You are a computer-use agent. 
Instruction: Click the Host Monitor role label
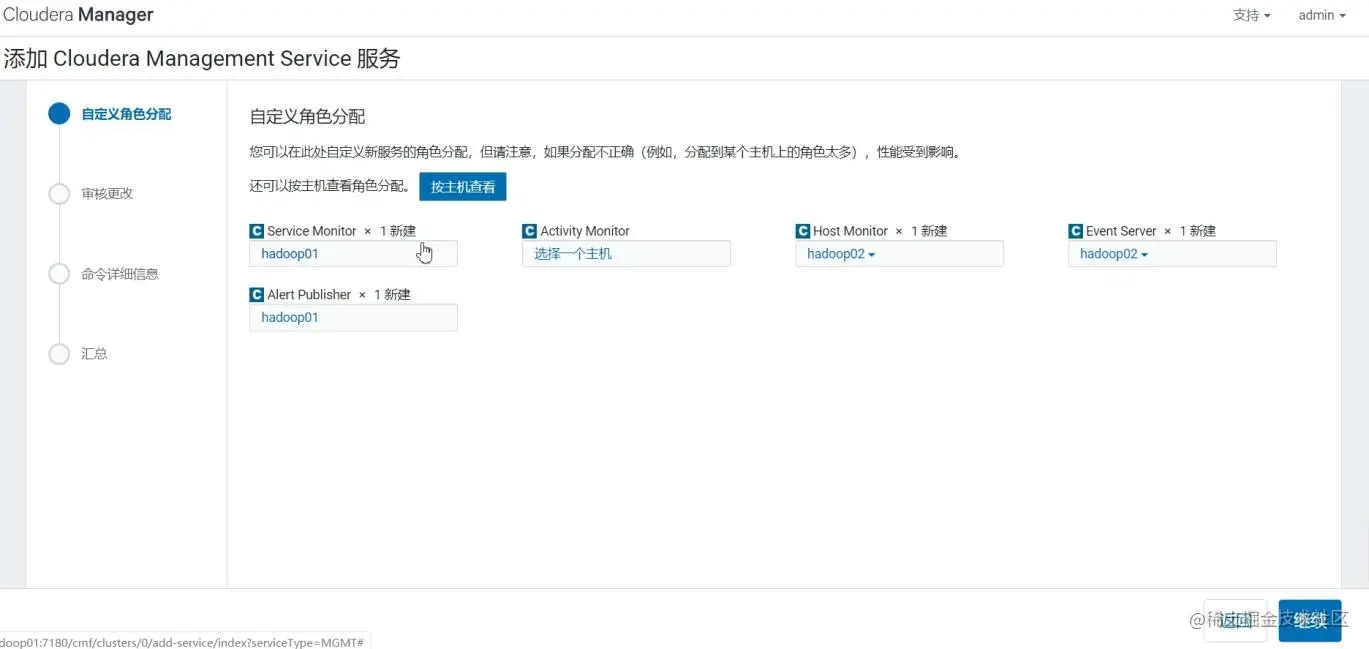(850, 231)
